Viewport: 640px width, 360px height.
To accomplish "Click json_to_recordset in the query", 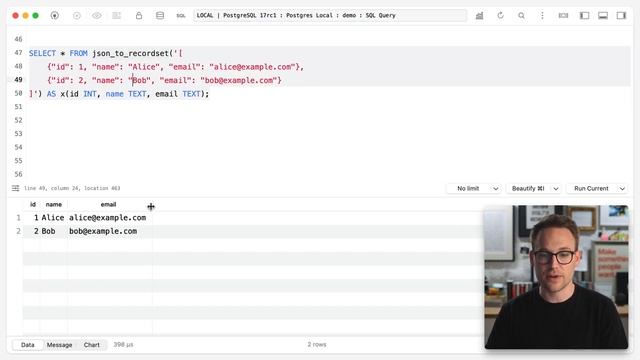I will 130,53.
